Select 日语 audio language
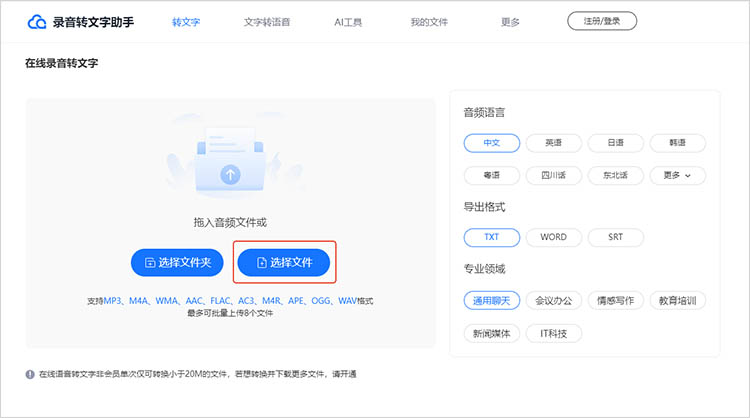The width and height of the screenshot is (750, 418). (x=616, y=143)
